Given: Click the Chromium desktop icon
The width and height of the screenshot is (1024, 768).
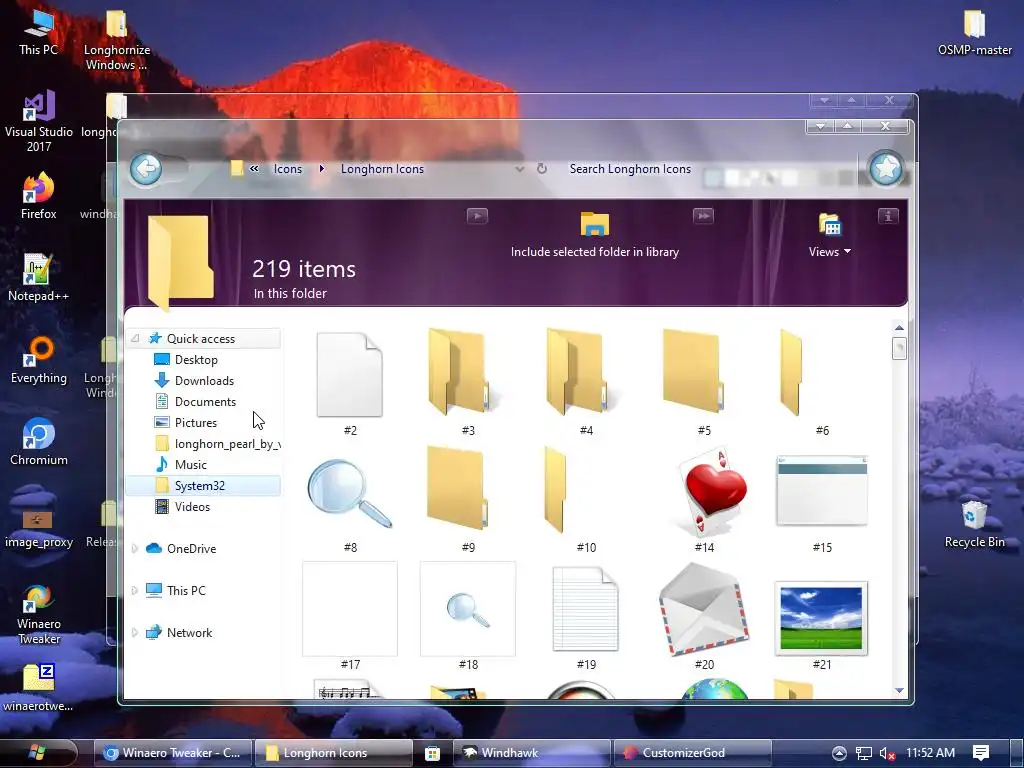Looking at the screenshot, I should (39, 442).
